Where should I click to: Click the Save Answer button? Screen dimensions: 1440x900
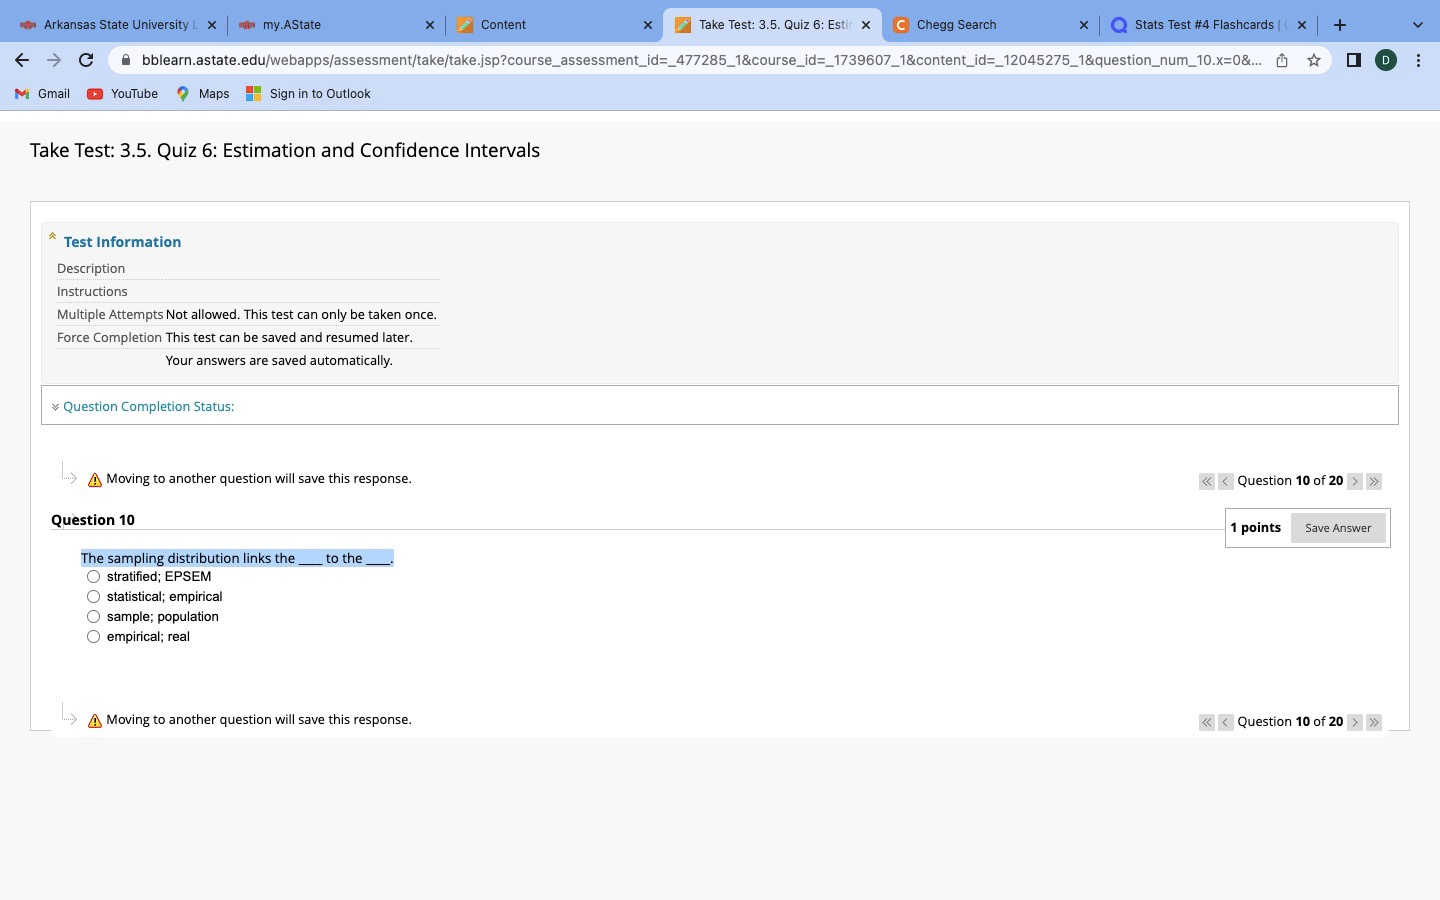[1338, 528]
